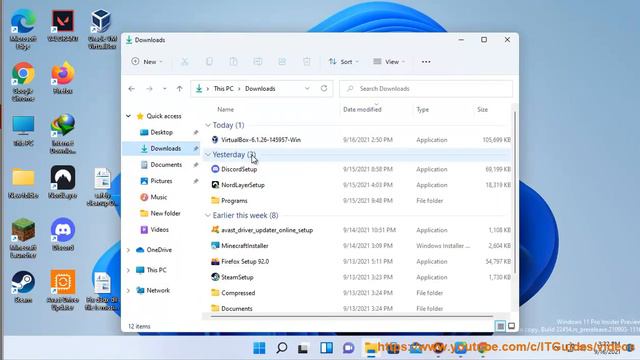Open the Firefox desktop shortcut

point(62,78)
